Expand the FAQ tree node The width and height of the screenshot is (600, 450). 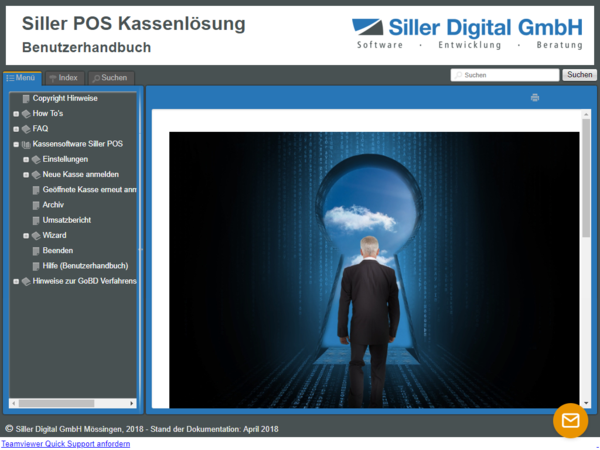[15, 129]
